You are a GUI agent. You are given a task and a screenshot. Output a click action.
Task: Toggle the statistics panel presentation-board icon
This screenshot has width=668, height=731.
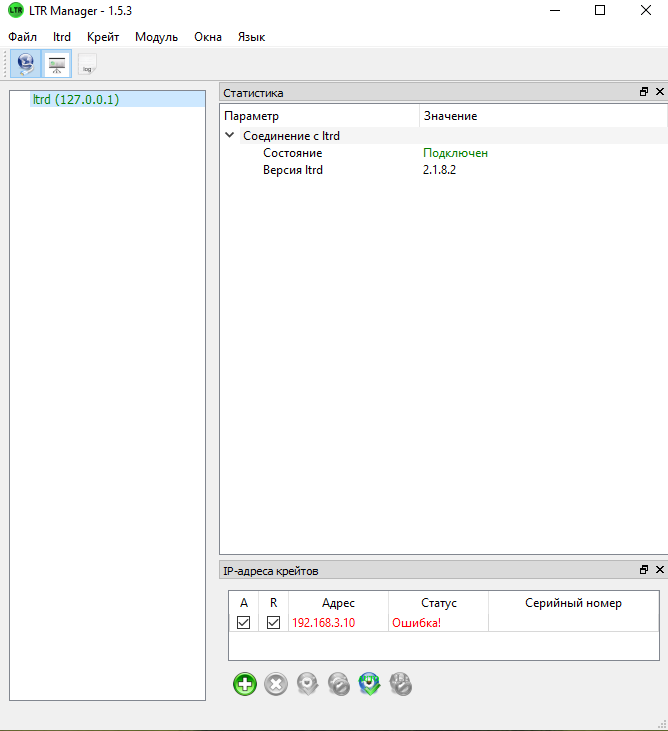pos(56,63)
